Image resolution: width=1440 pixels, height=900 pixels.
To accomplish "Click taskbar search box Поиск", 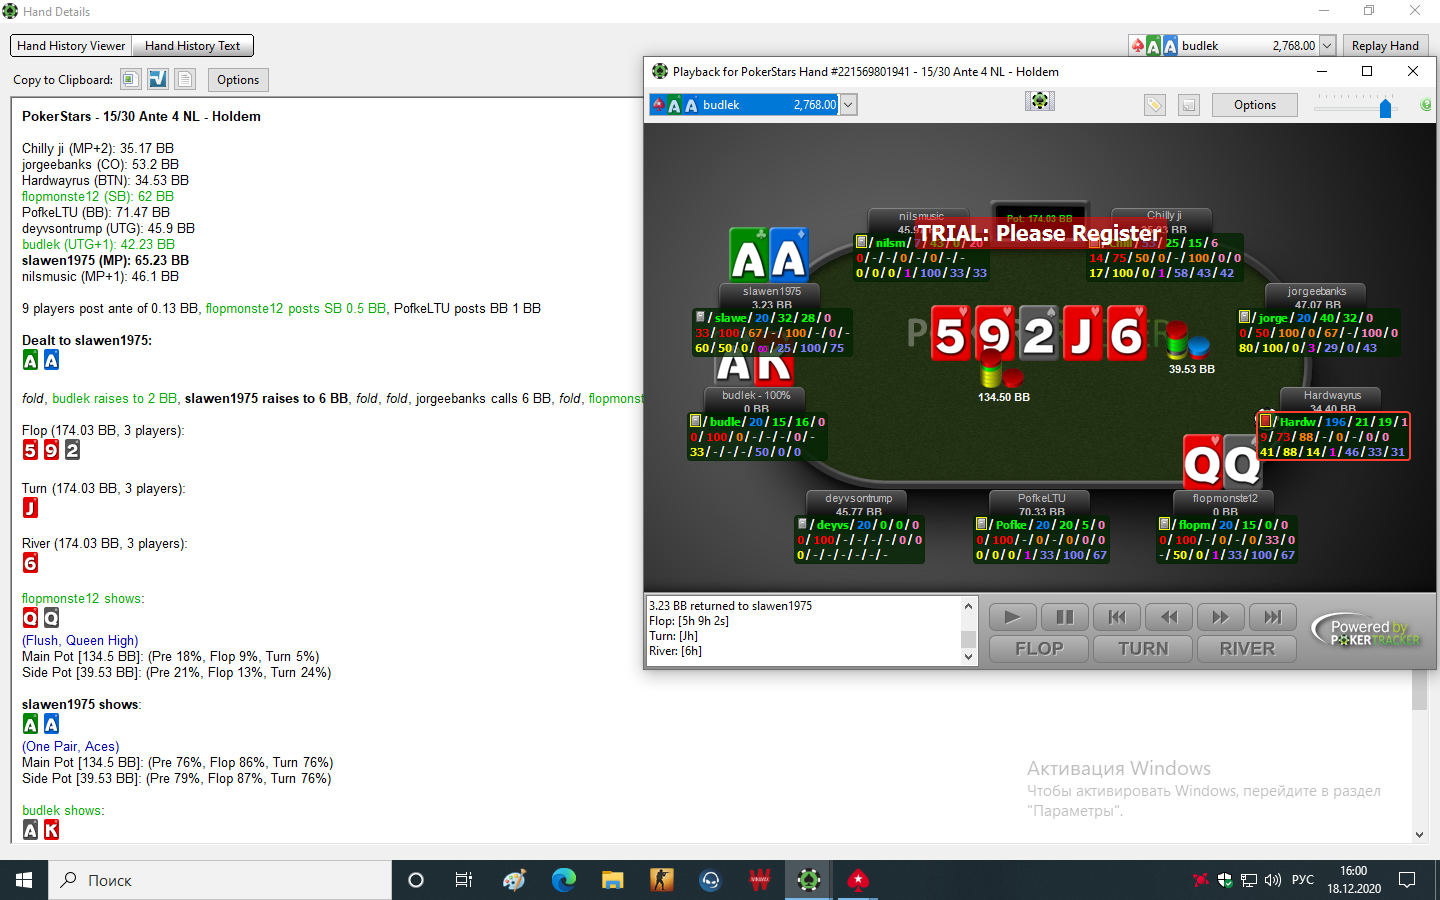I will (220, 880).
